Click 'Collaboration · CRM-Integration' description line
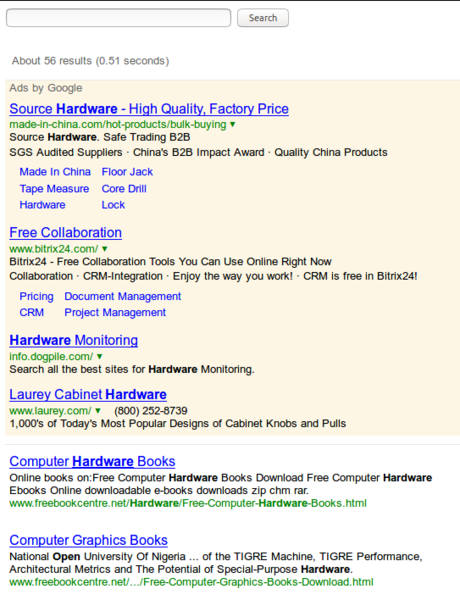This screenshot has width=460, height=600. click(x=213, y=276)
